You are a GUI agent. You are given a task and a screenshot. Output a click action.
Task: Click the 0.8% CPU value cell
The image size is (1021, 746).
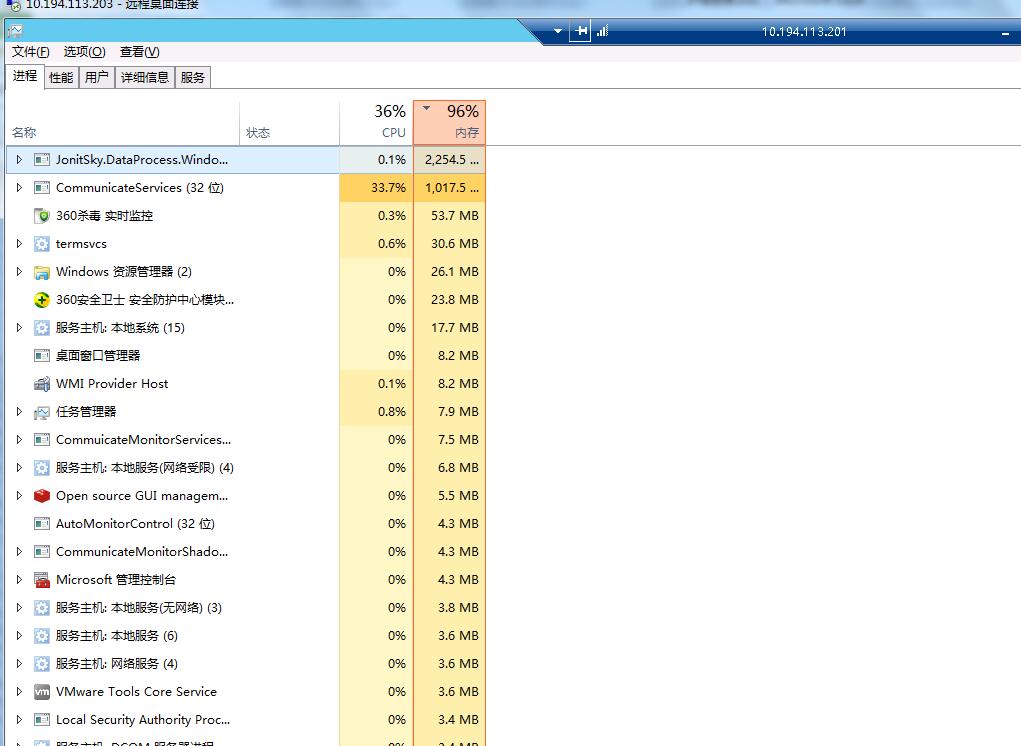[376, 411]
